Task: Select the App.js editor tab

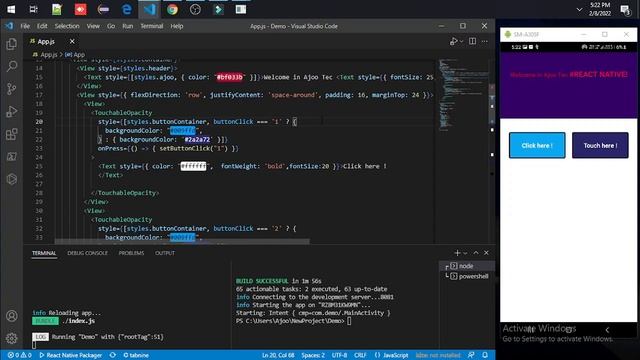Action: click(46, 41)
